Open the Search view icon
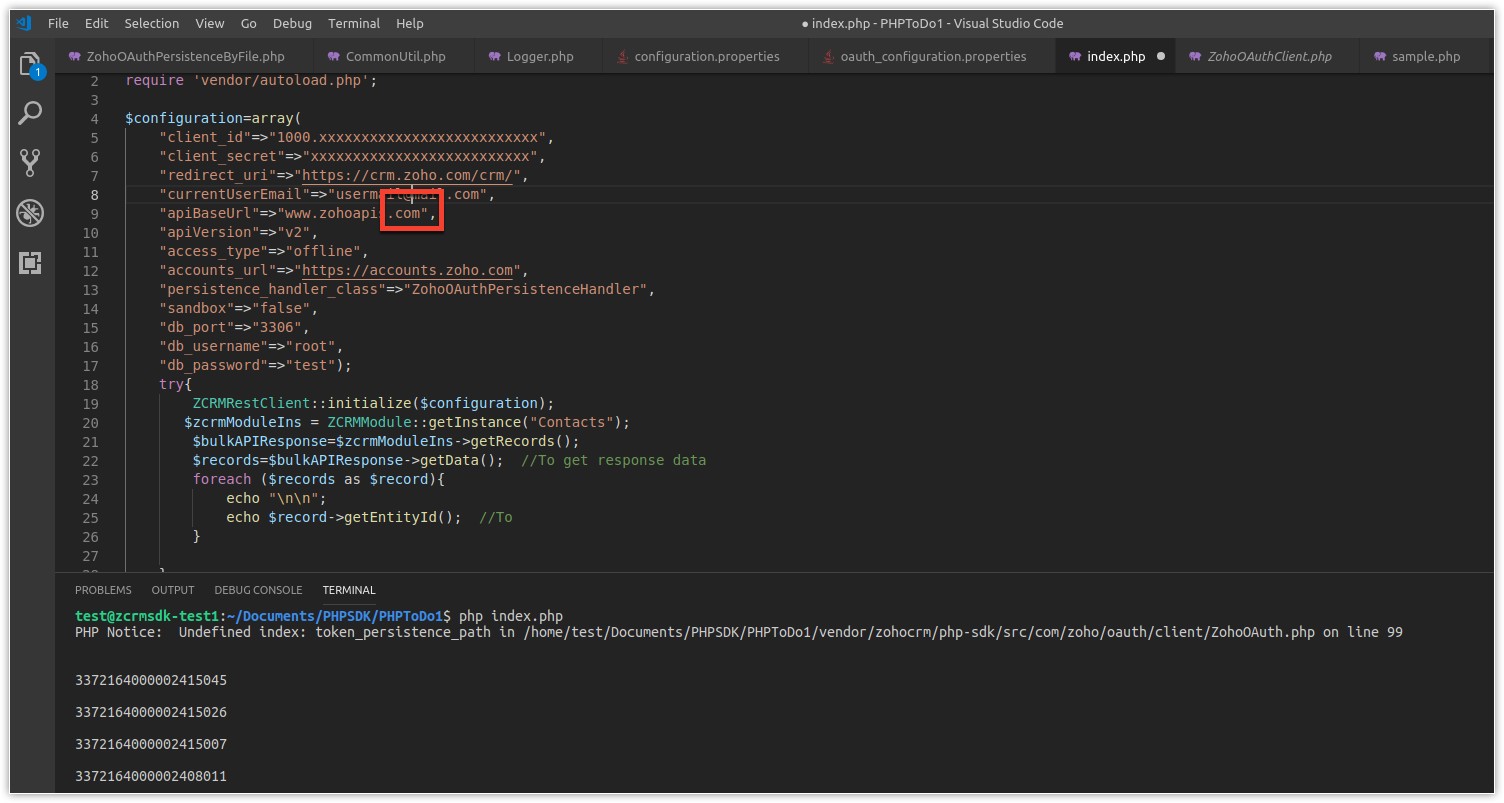The height and width of the screenshot is (803, 1504). point(31,113)
